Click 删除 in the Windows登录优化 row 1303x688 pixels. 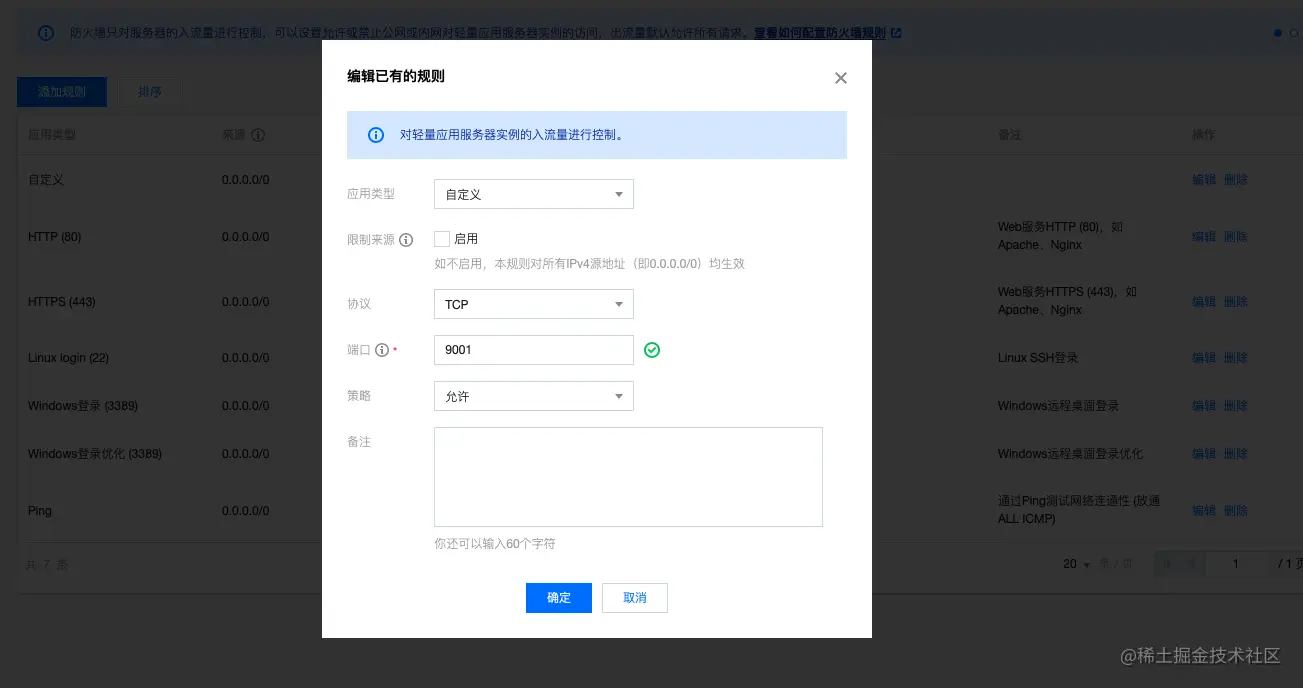1236,454
